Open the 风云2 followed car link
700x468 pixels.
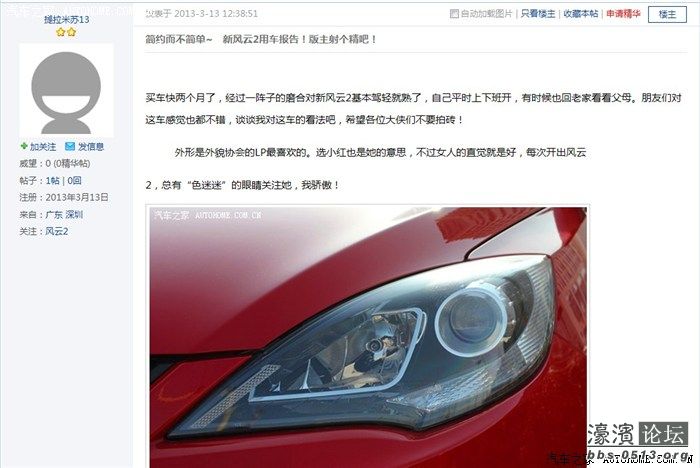57,231
